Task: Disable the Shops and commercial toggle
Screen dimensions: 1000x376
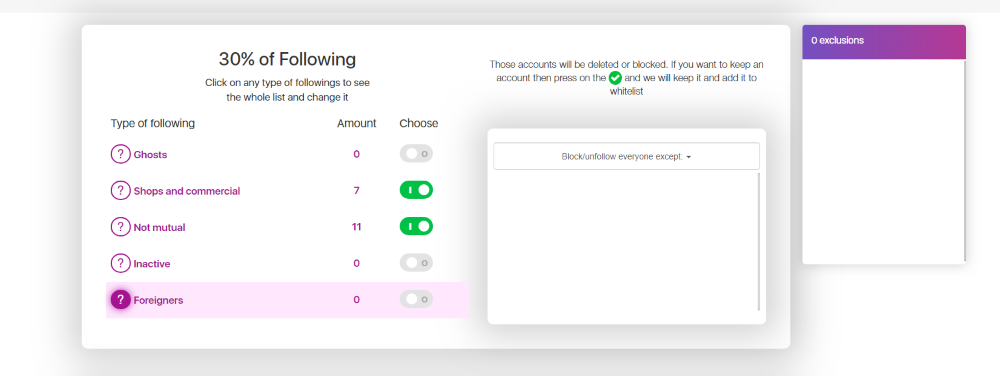Action: click(x=416, y=190)
